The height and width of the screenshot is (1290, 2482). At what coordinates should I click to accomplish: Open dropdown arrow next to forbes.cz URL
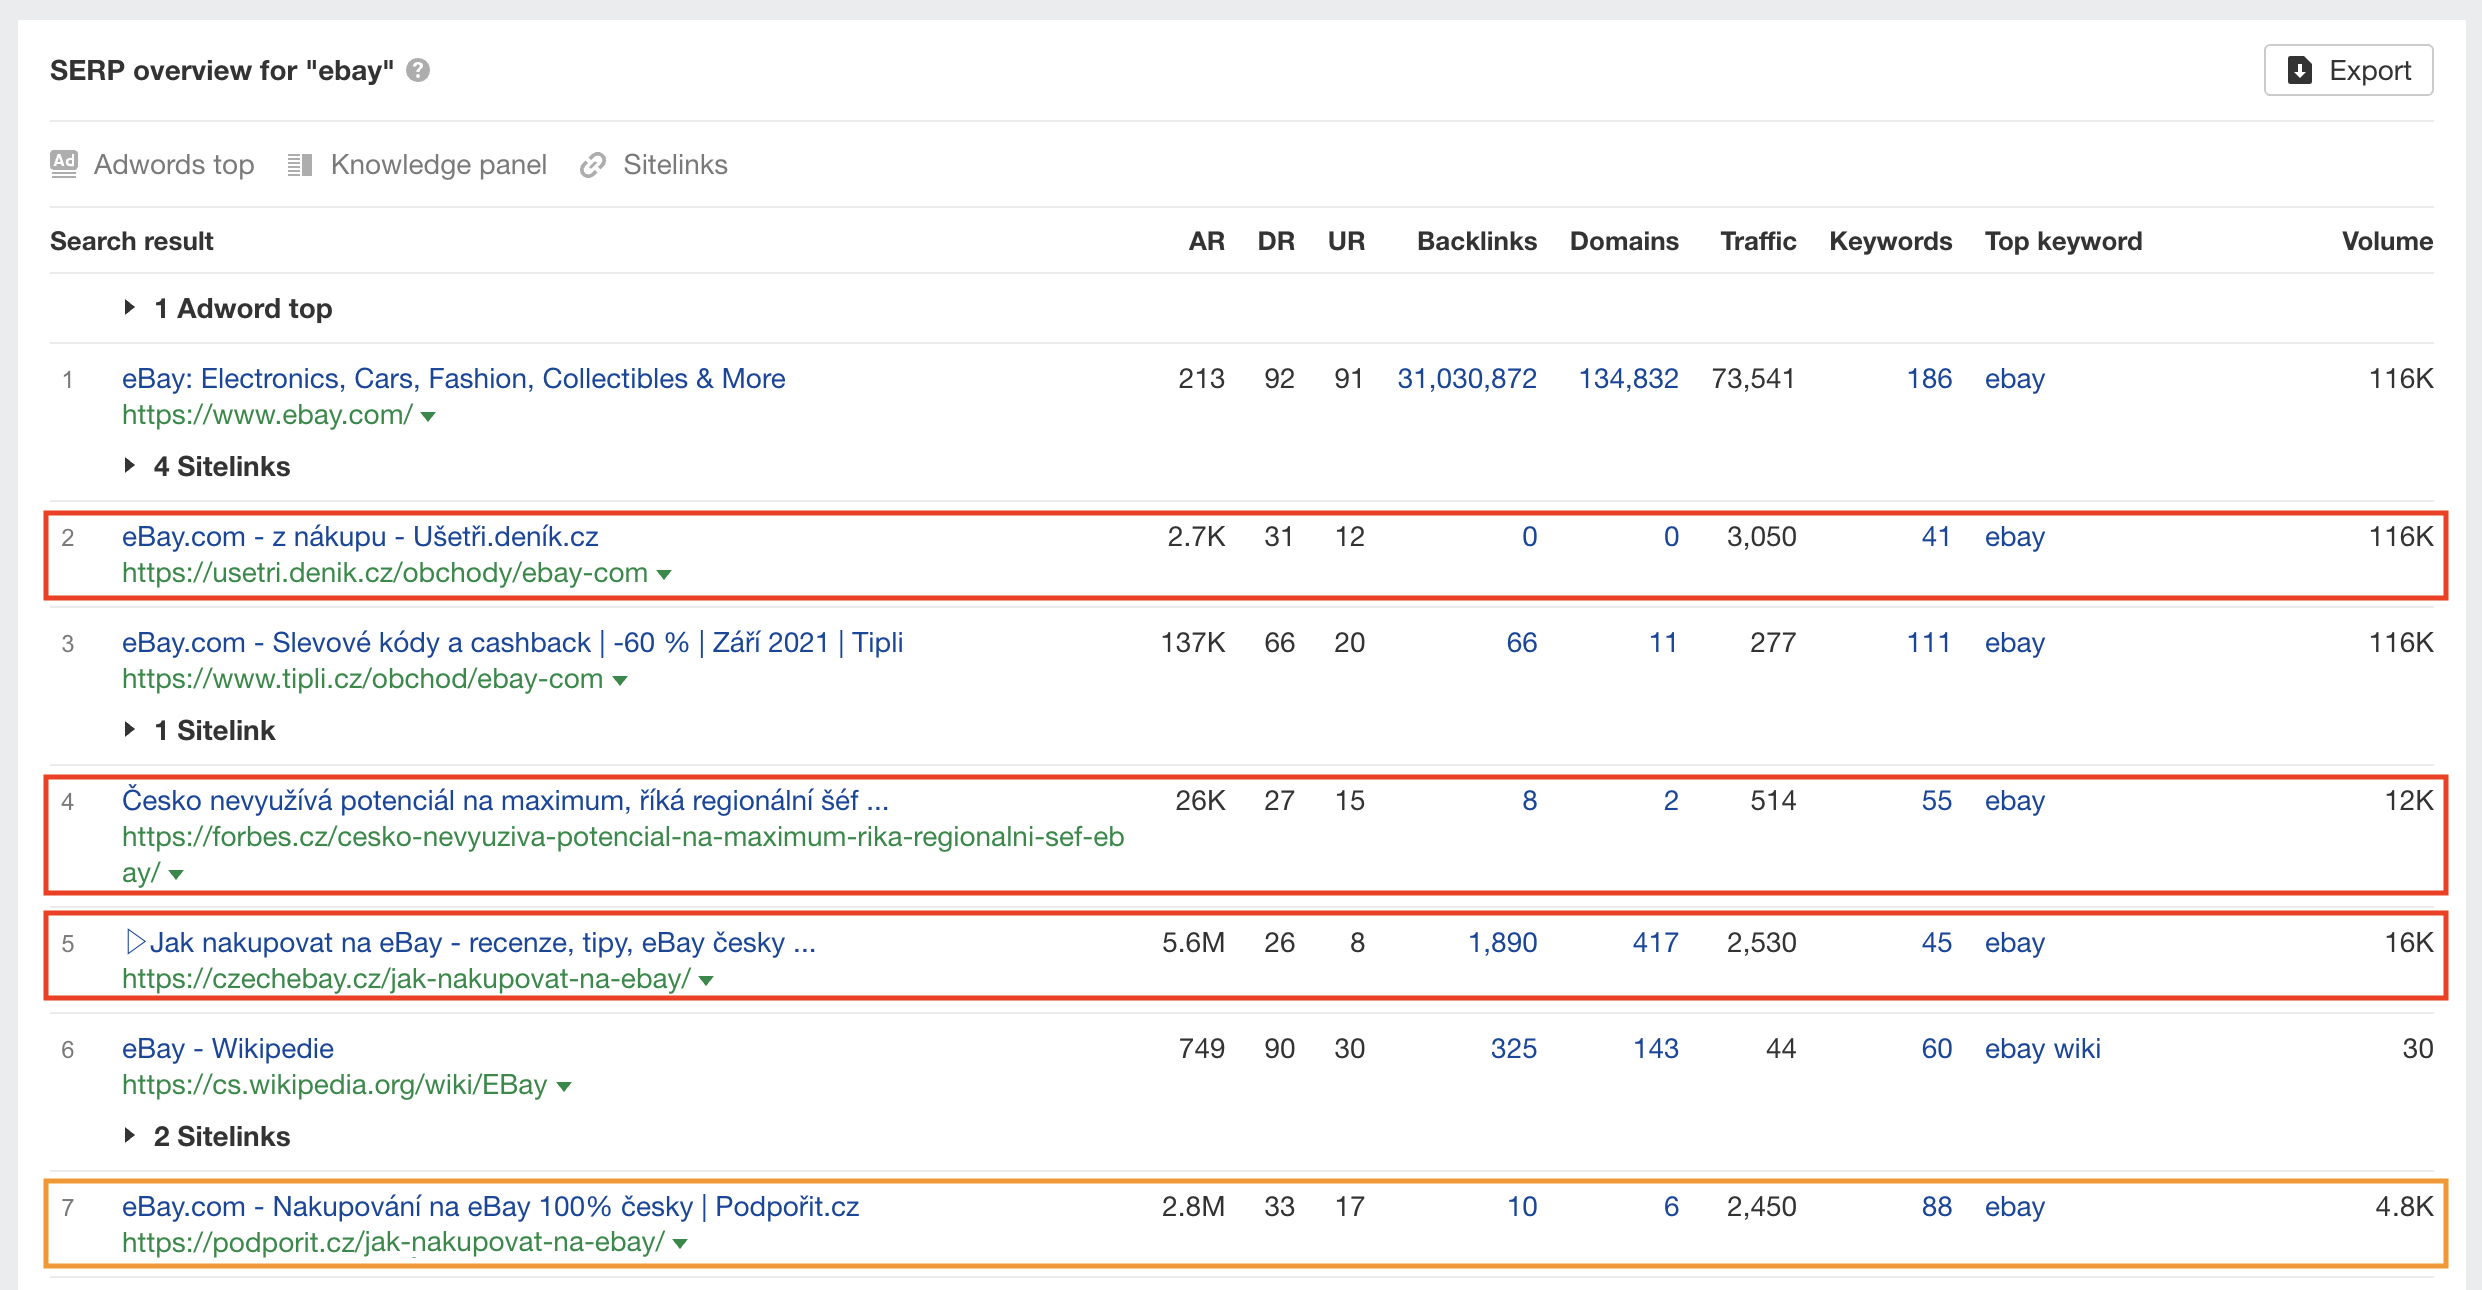pos(177,875)
